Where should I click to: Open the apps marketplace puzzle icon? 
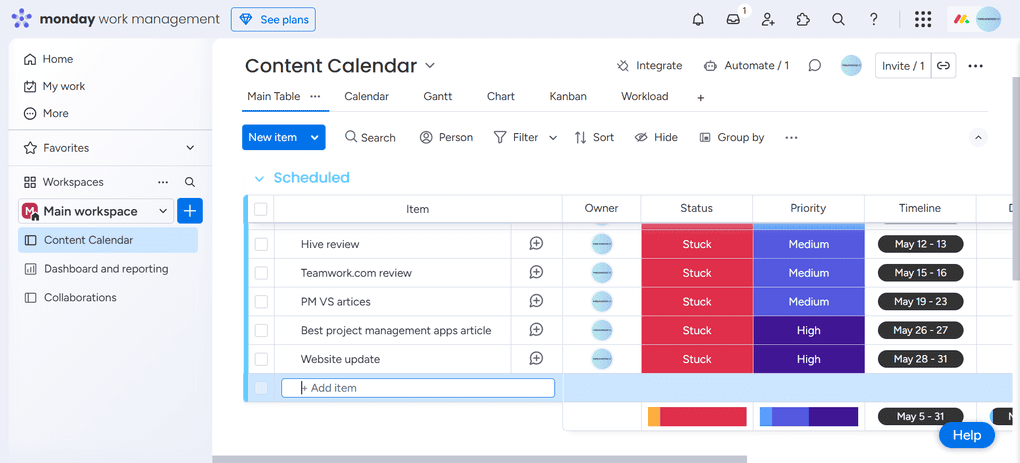(x=803, y=19)
